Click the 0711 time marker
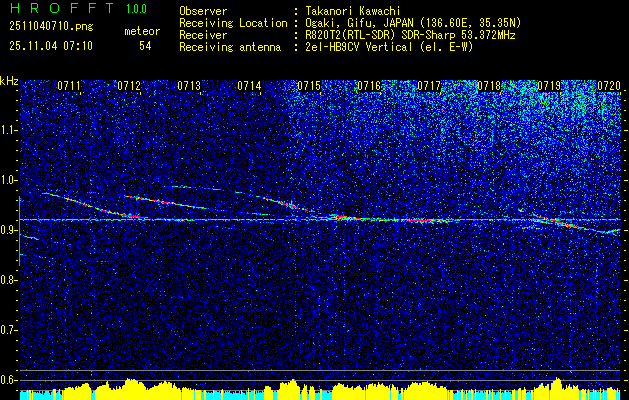Screen dimensions: 629x400 tap(69, 86)
